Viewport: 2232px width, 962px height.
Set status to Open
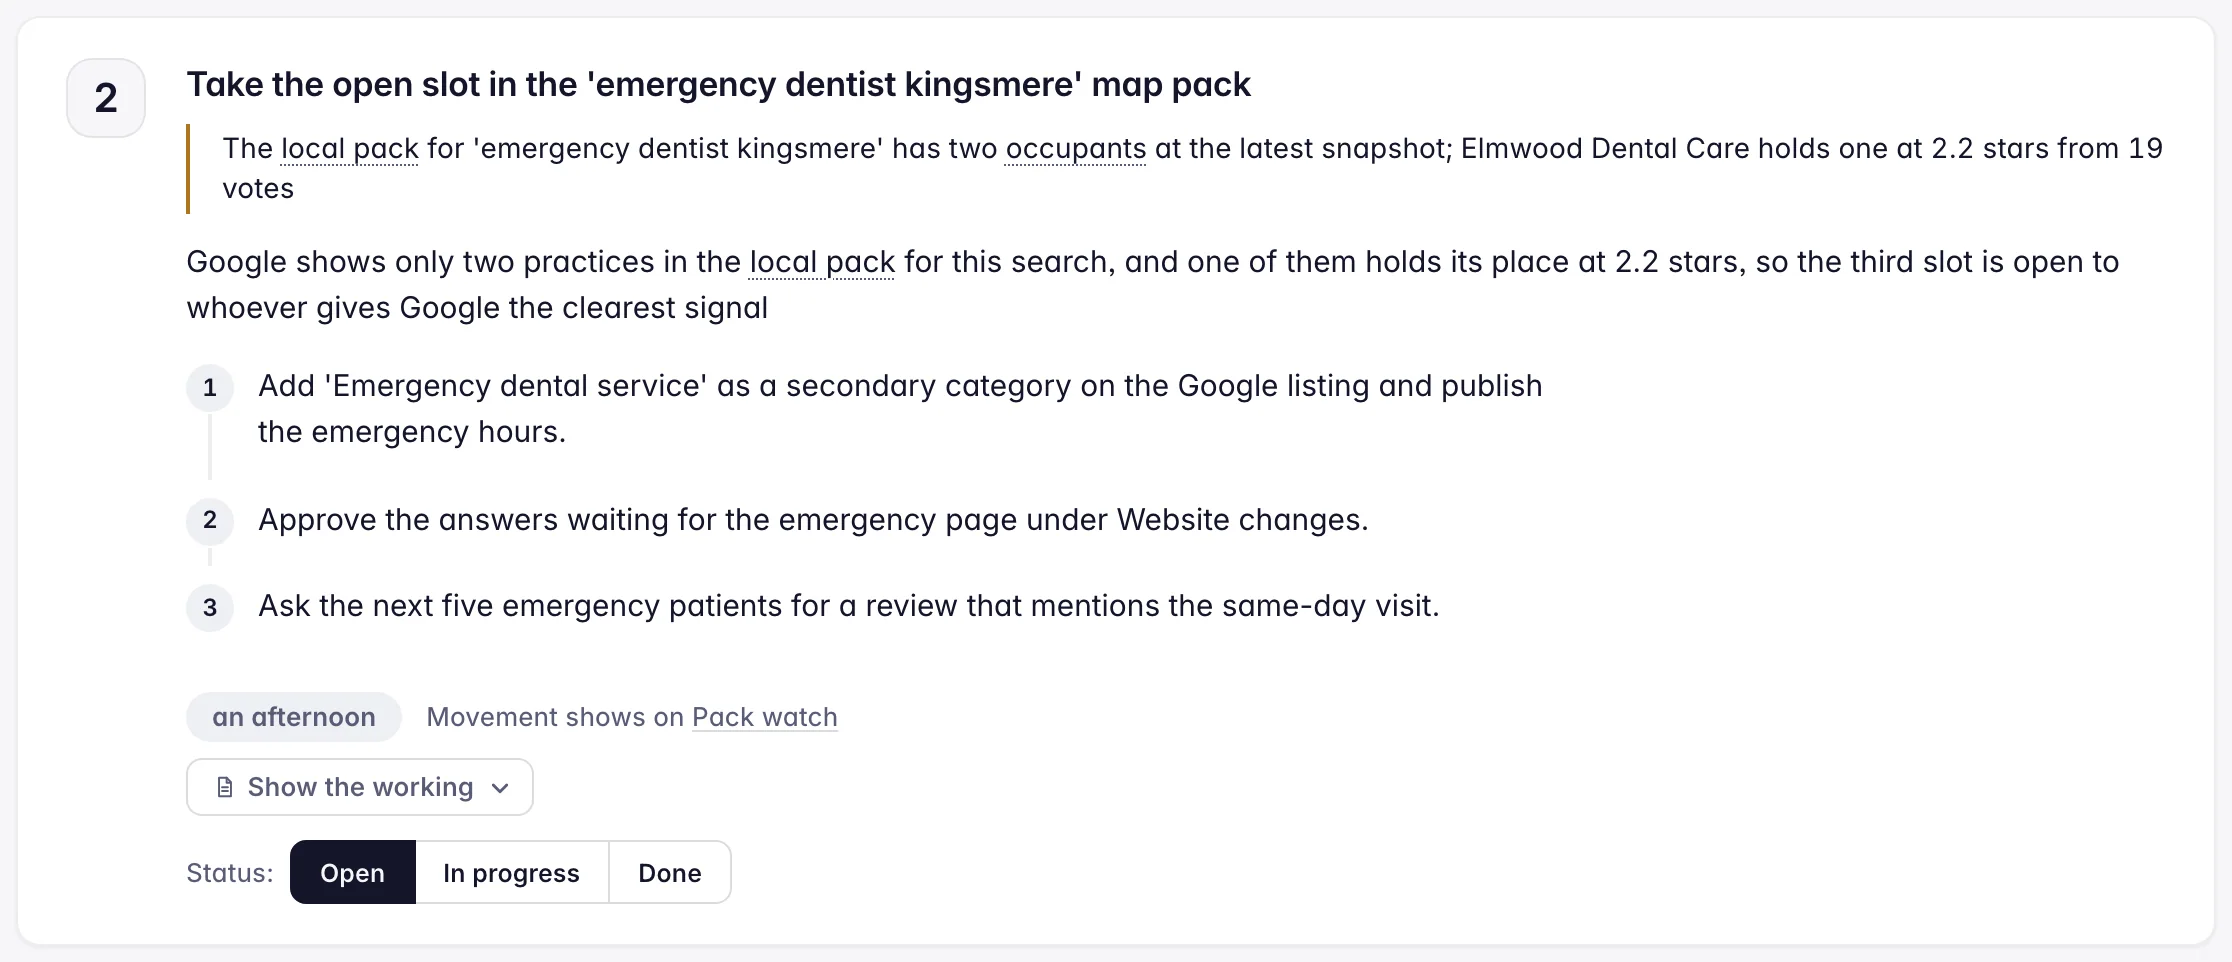click(353, 872)
